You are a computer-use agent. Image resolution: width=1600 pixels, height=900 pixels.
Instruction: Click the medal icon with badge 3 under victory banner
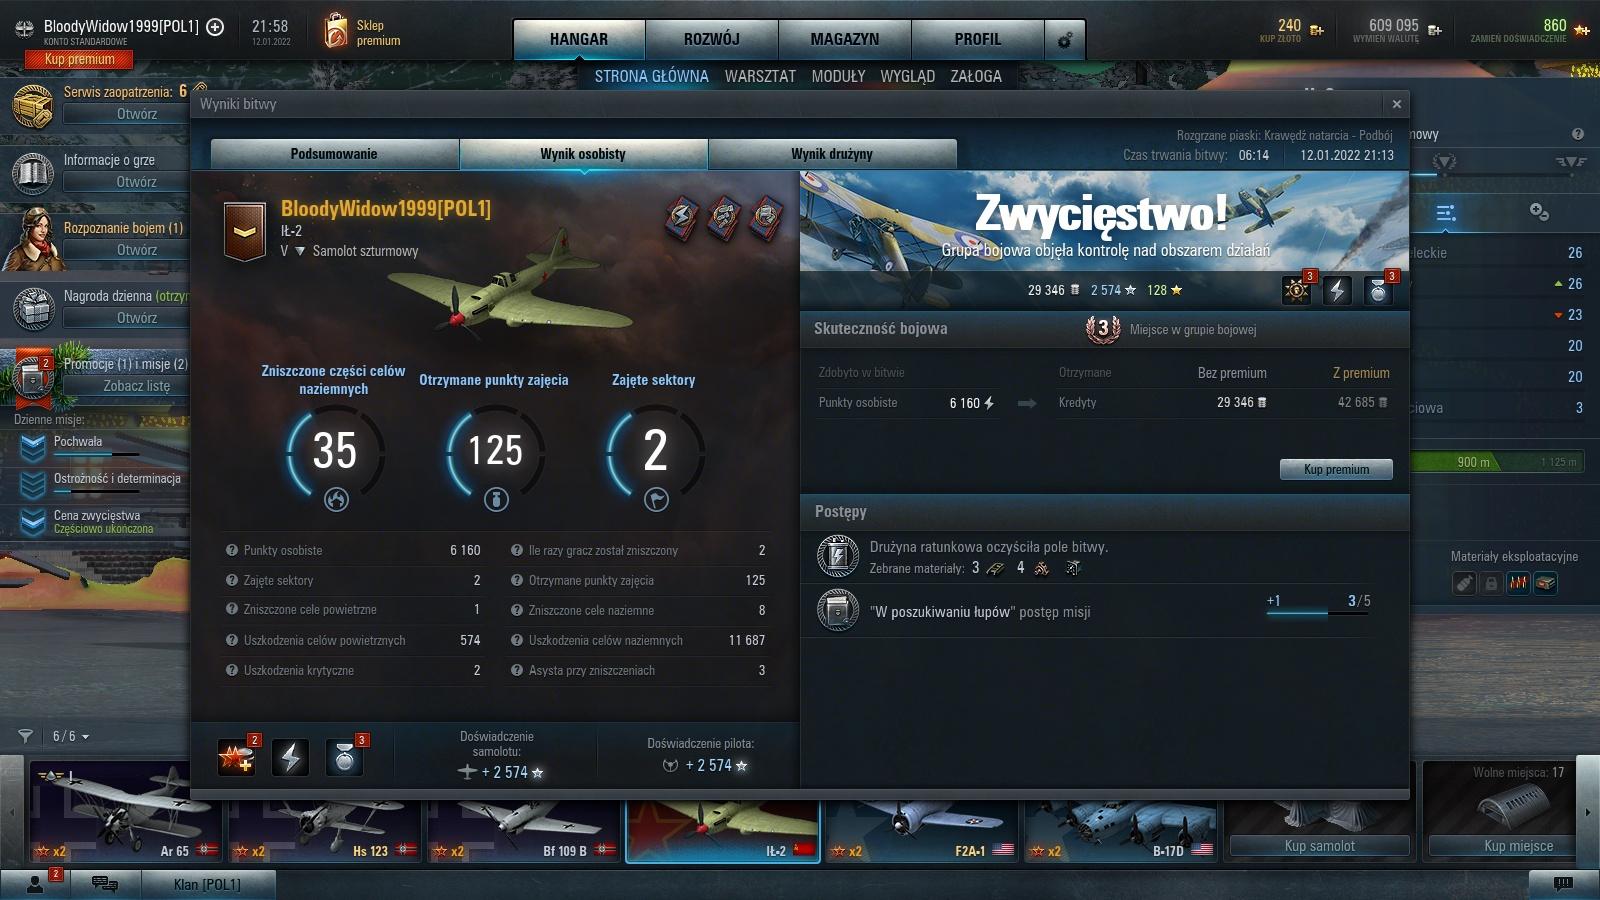(x=1378, y=290)
